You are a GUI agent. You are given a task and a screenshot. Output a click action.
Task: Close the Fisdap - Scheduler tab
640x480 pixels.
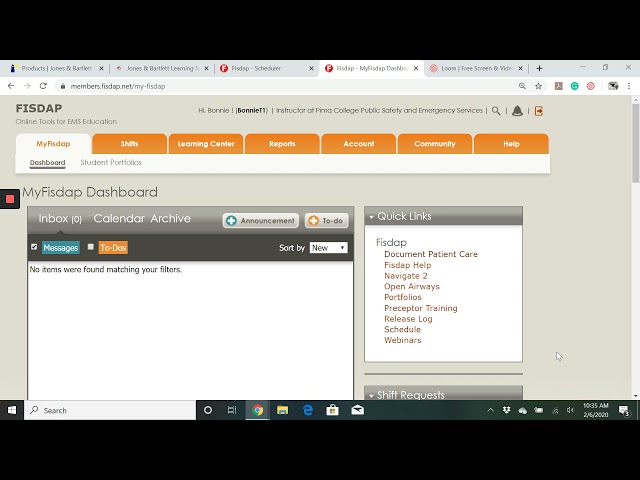click(311, 68)
